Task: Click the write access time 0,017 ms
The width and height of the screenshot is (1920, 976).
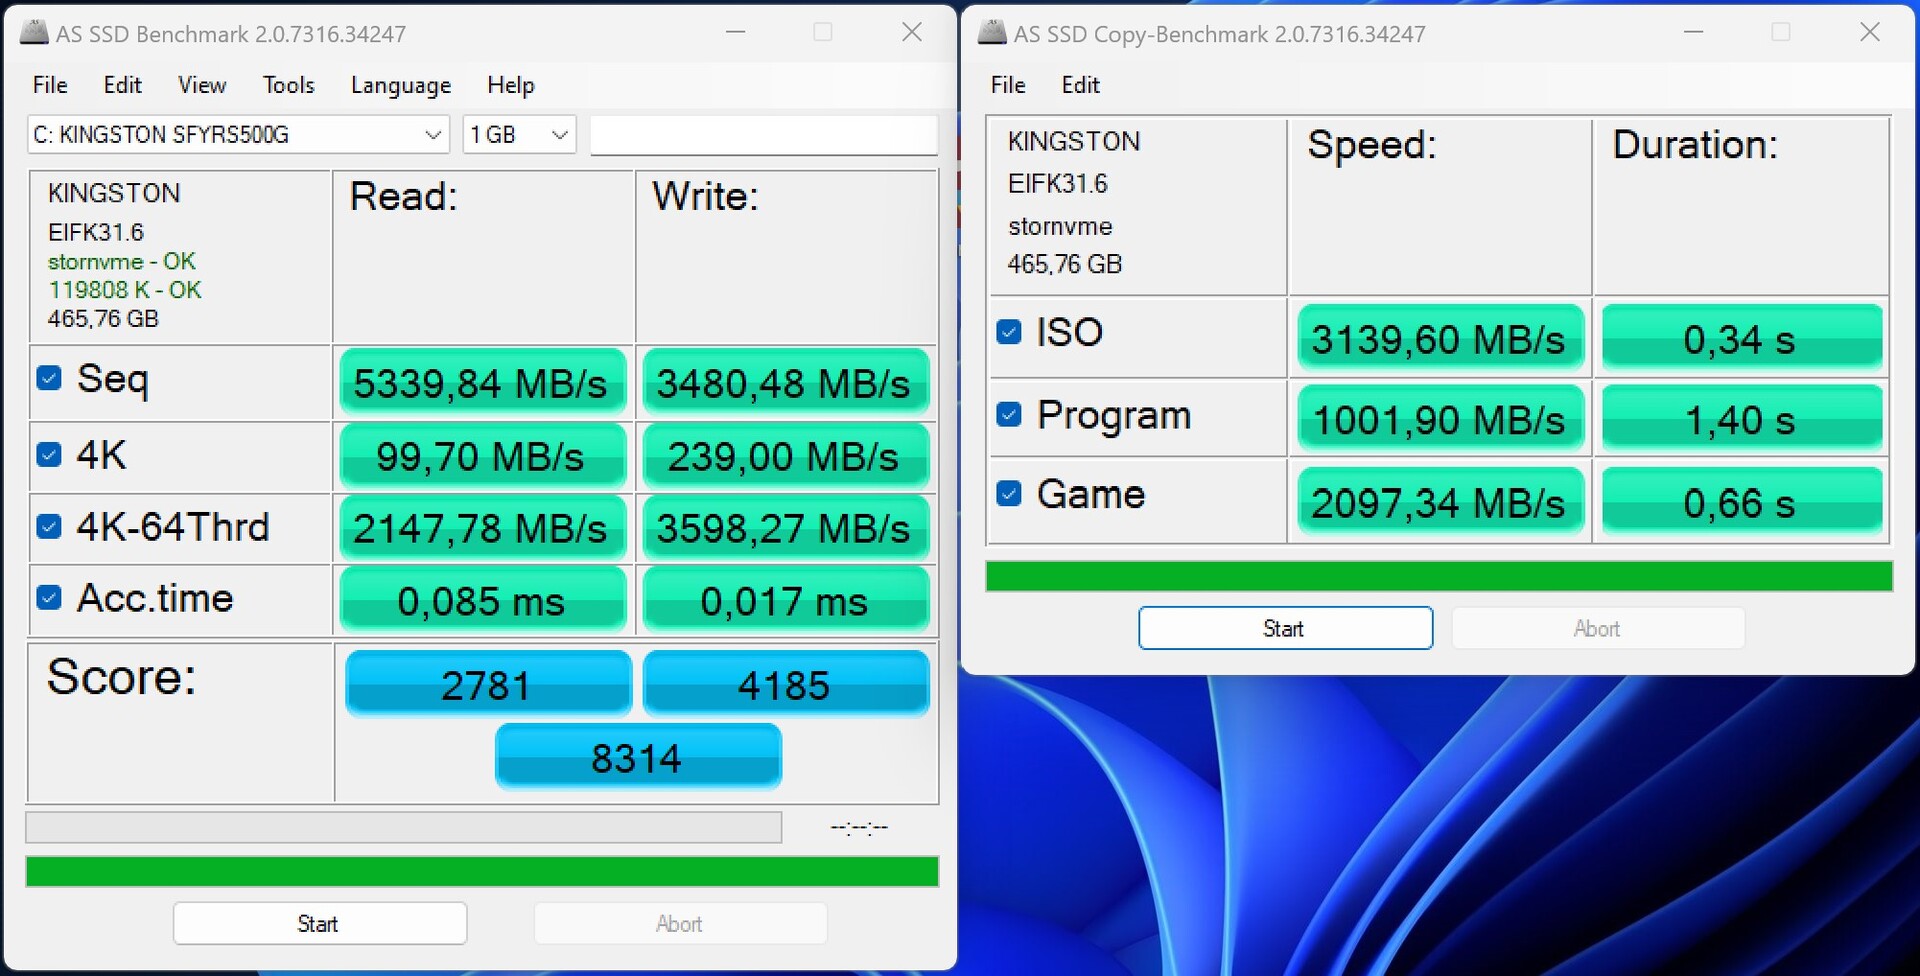Action: click(786, 600)
